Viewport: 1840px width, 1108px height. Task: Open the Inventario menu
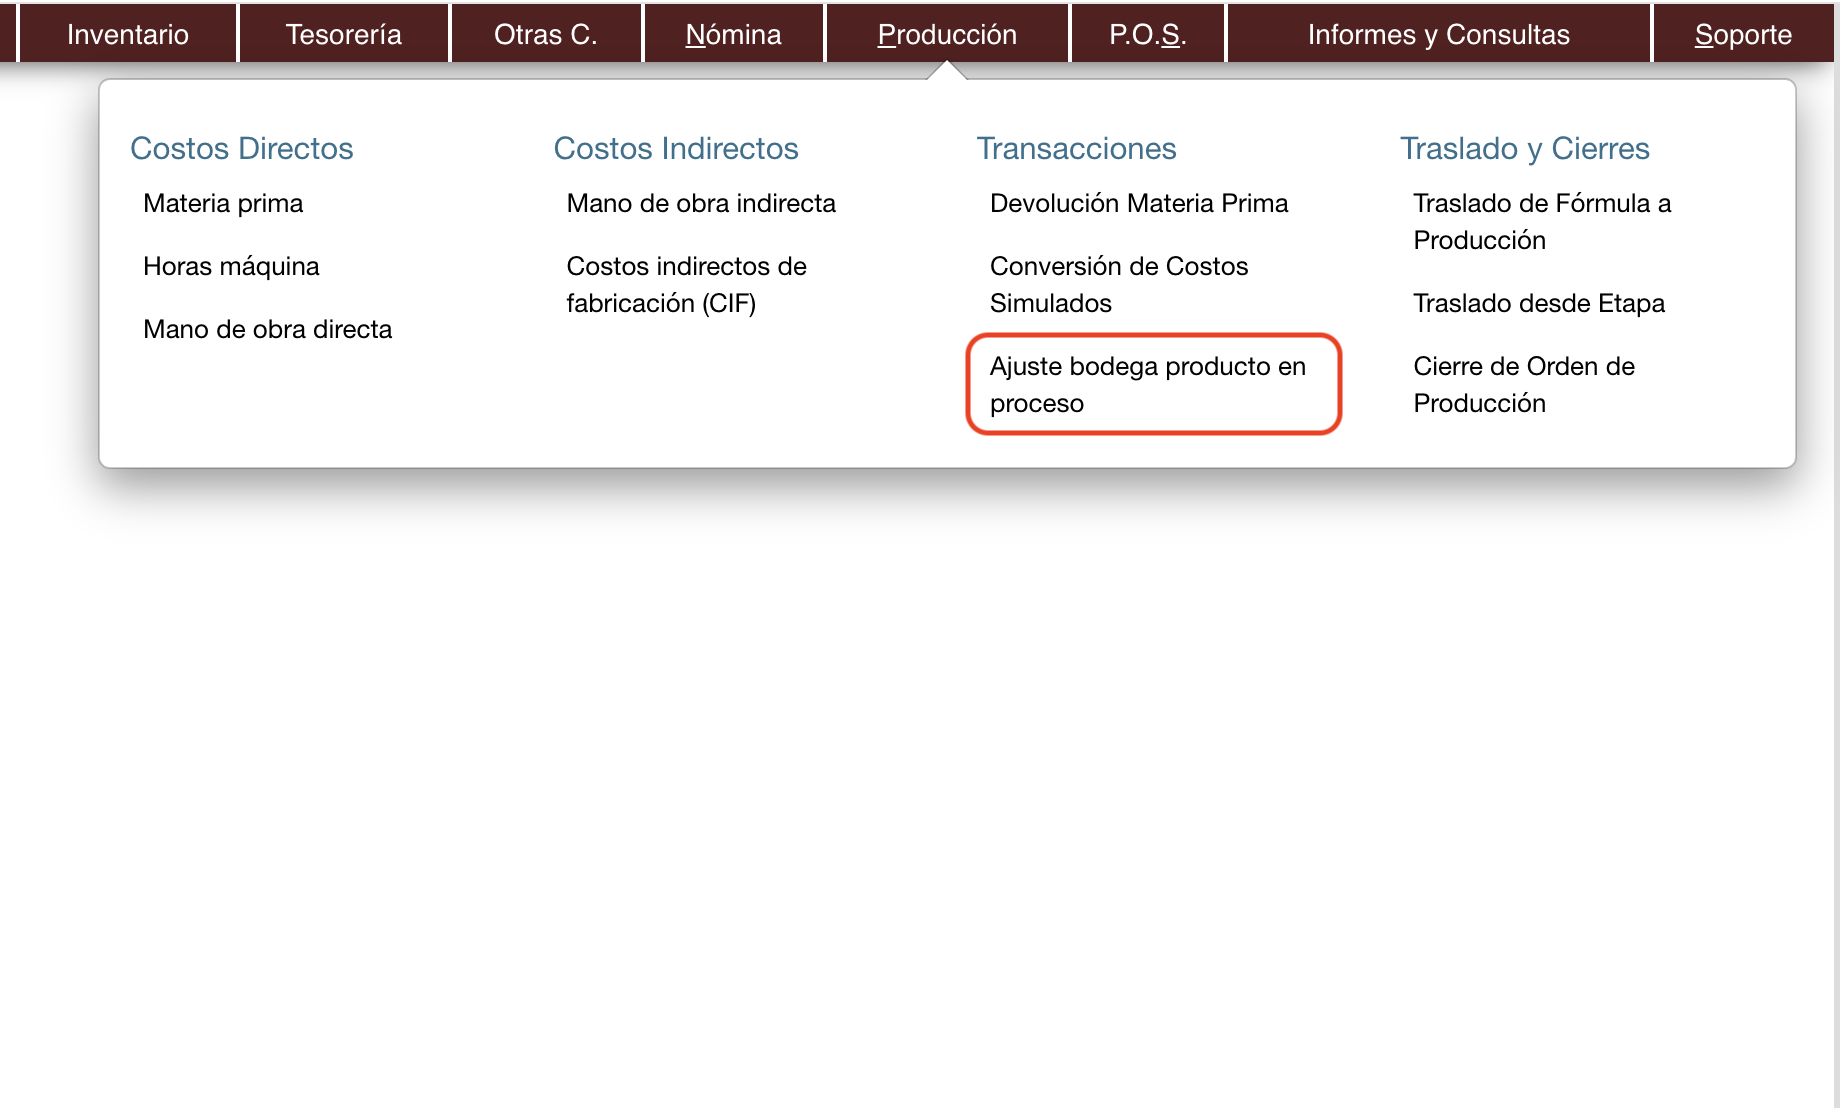pyautogui.click(x=128, y=34)
